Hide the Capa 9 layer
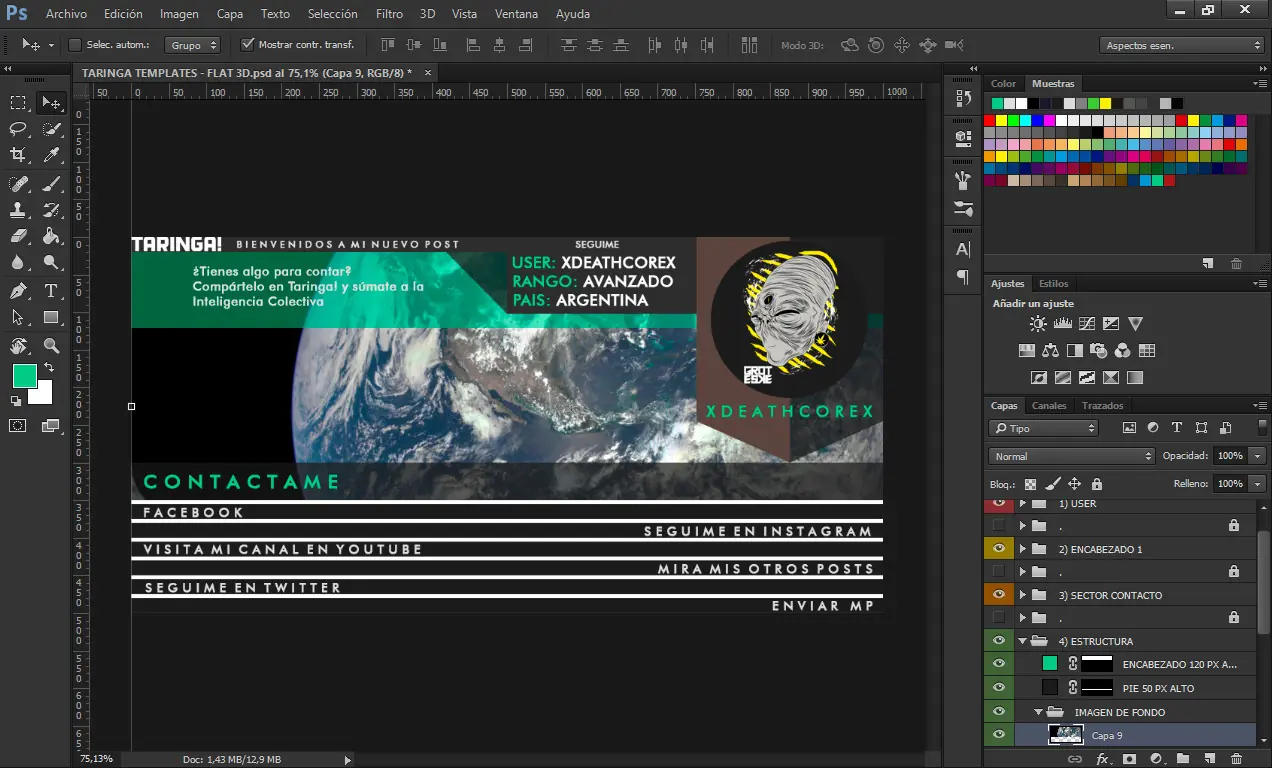 coord(998,735)
